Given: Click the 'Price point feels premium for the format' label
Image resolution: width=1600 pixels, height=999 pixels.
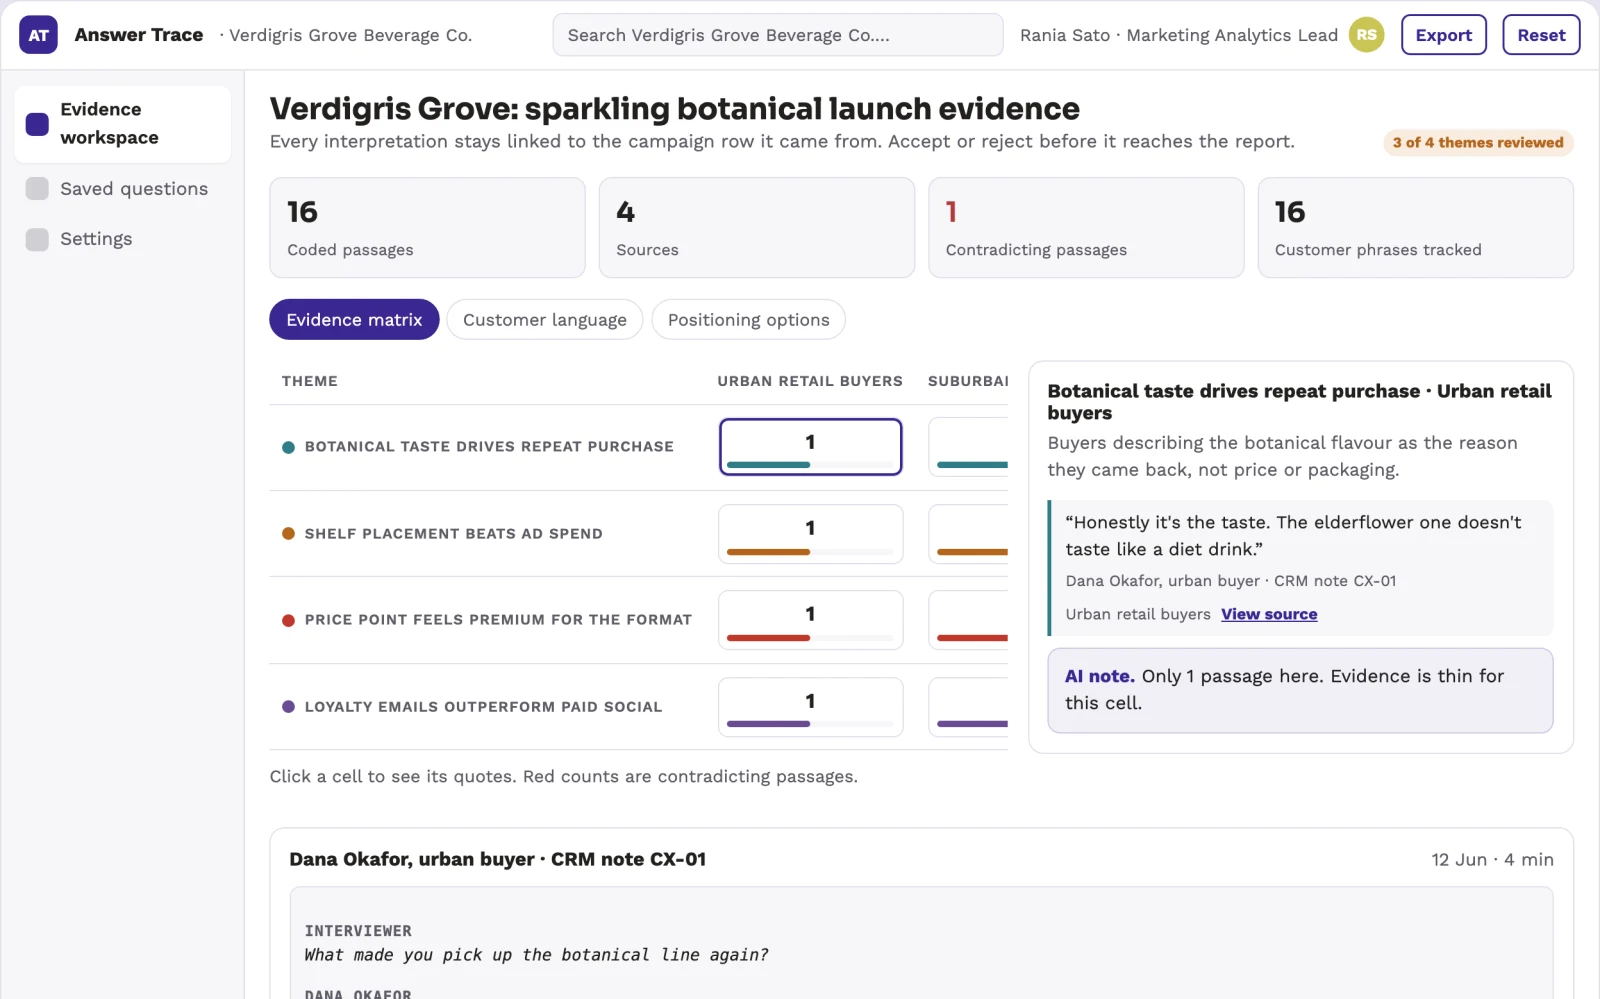Looking at the screenshot, I should pyautogui.click(x=498, y=620).
